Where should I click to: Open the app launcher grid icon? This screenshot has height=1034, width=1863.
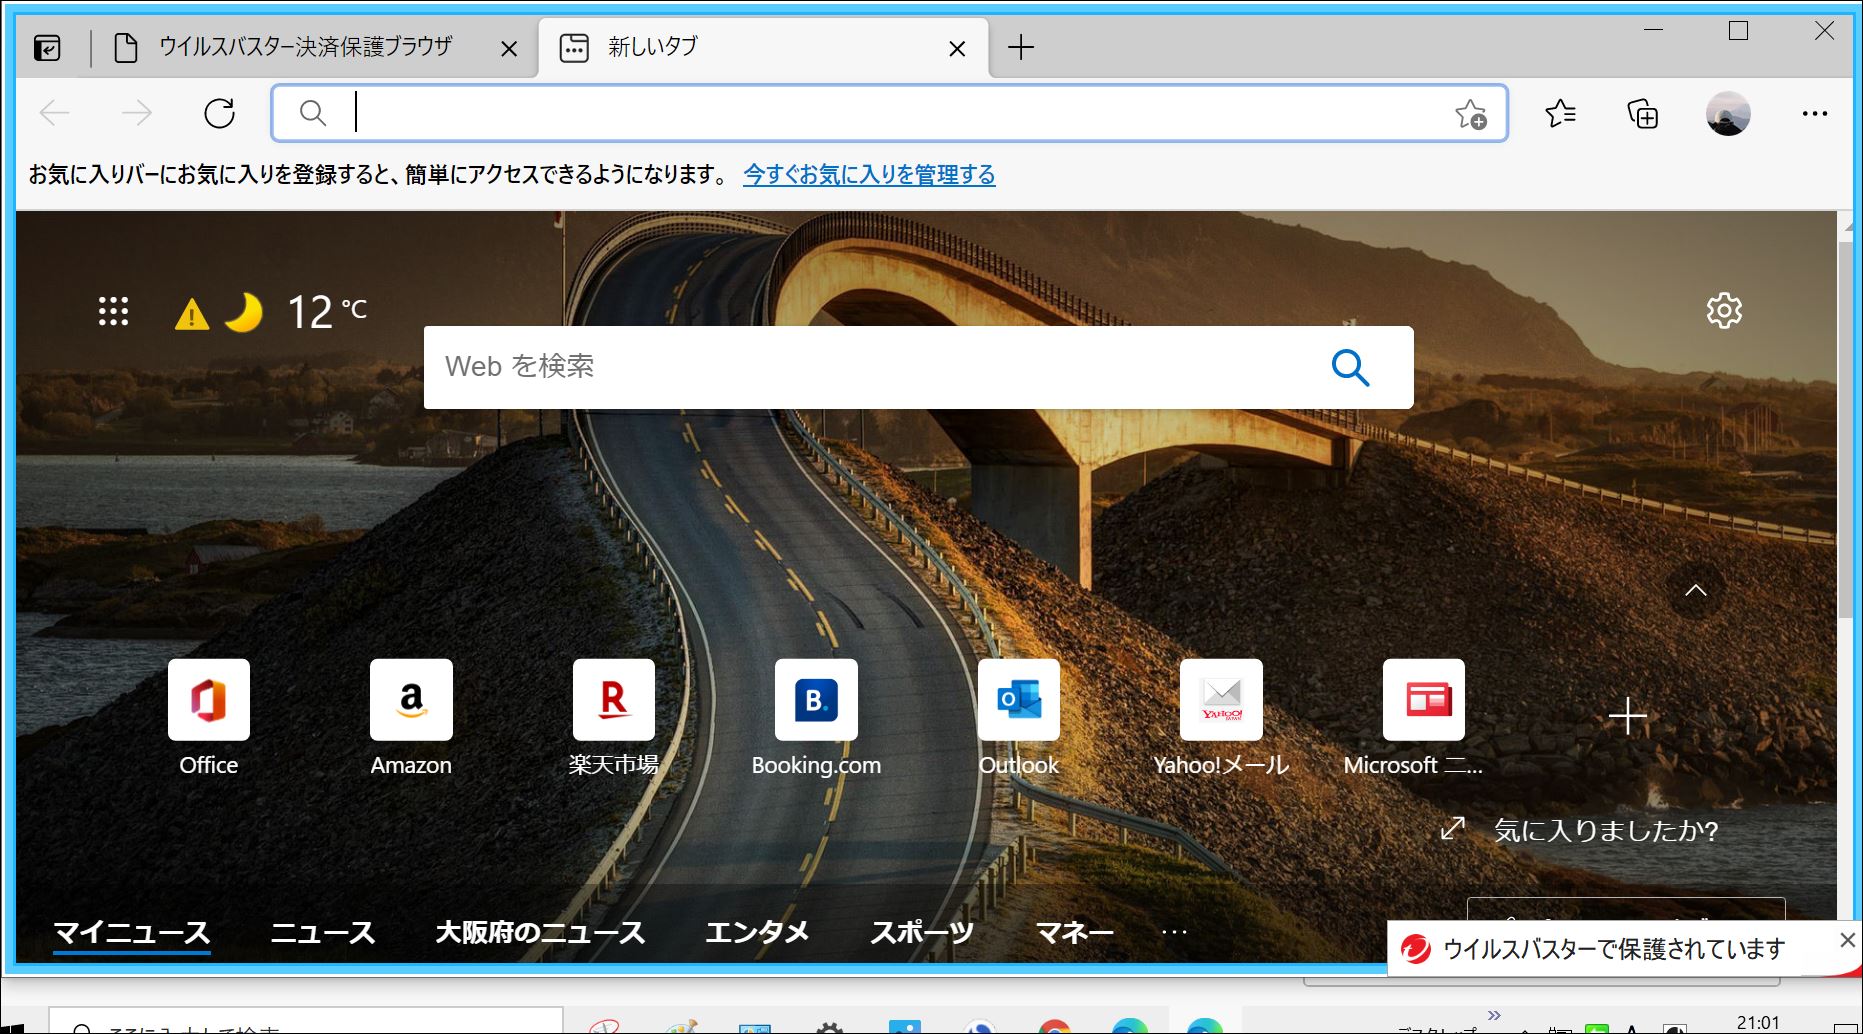coord(113,311)
